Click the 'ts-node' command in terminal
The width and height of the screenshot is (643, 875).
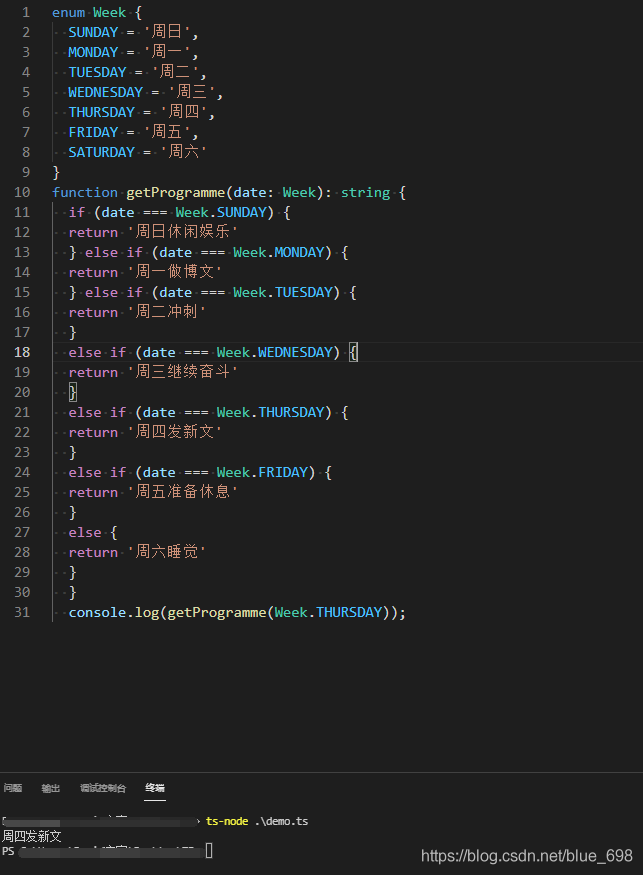pos(227,821)
